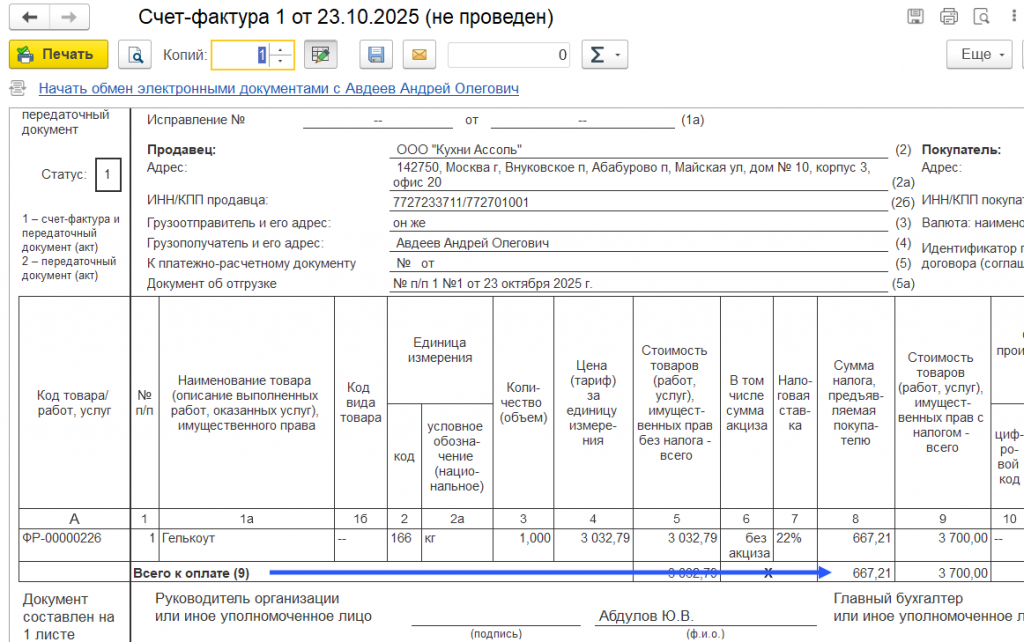This screenshot has height=642, width=1024.
Task: Select seller name ООО "Кухни Ассоль"
Action: [x=459, y=150]
